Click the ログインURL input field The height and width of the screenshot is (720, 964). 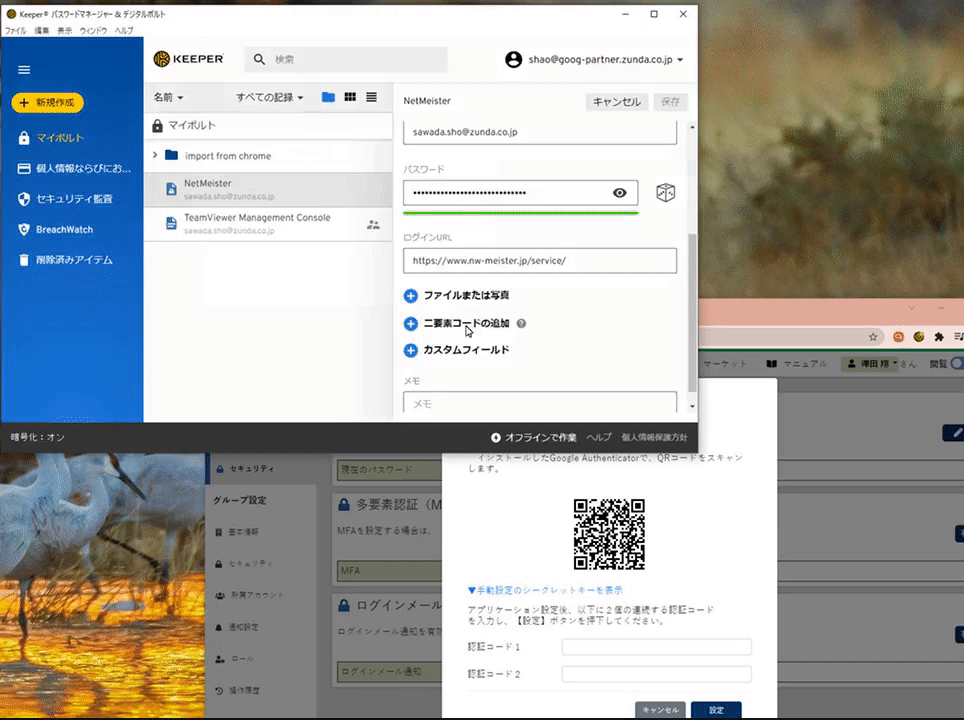click(539, 261)
